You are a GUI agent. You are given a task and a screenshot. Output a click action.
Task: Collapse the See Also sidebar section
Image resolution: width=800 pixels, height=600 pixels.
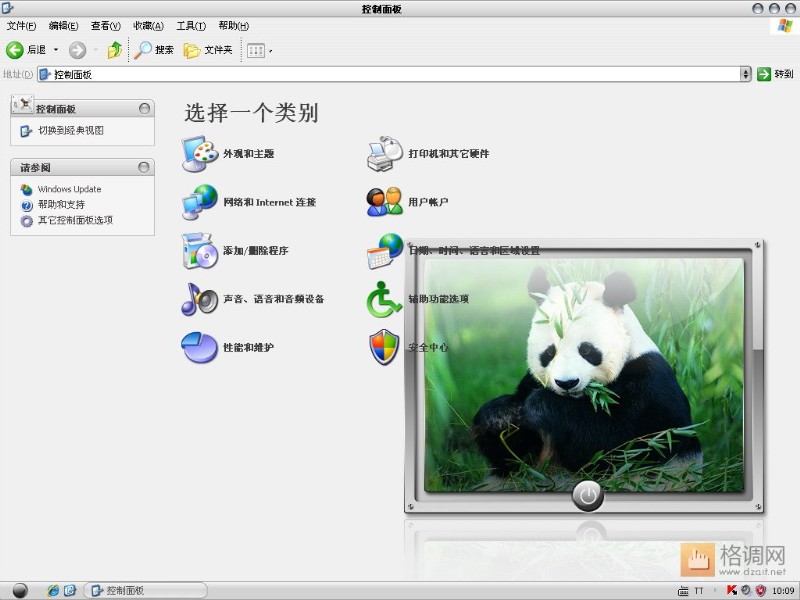(x=144, y=167)
